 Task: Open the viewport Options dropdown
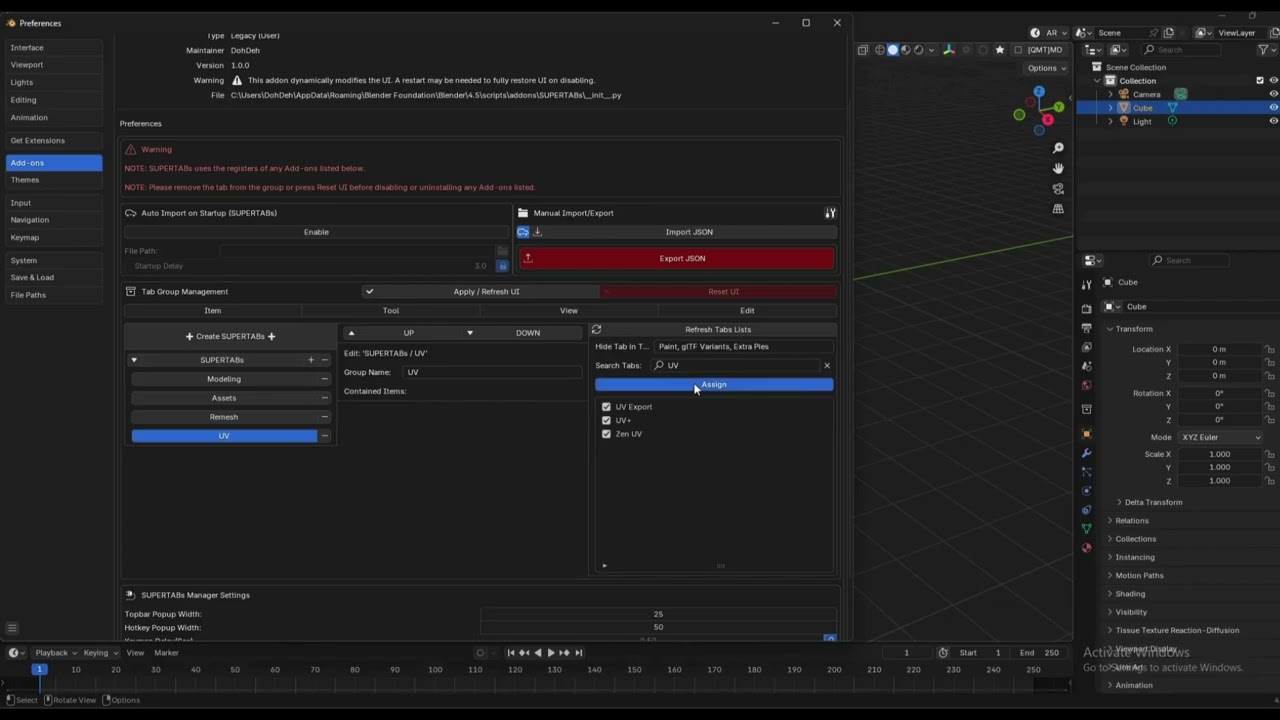pos(1046,68)
